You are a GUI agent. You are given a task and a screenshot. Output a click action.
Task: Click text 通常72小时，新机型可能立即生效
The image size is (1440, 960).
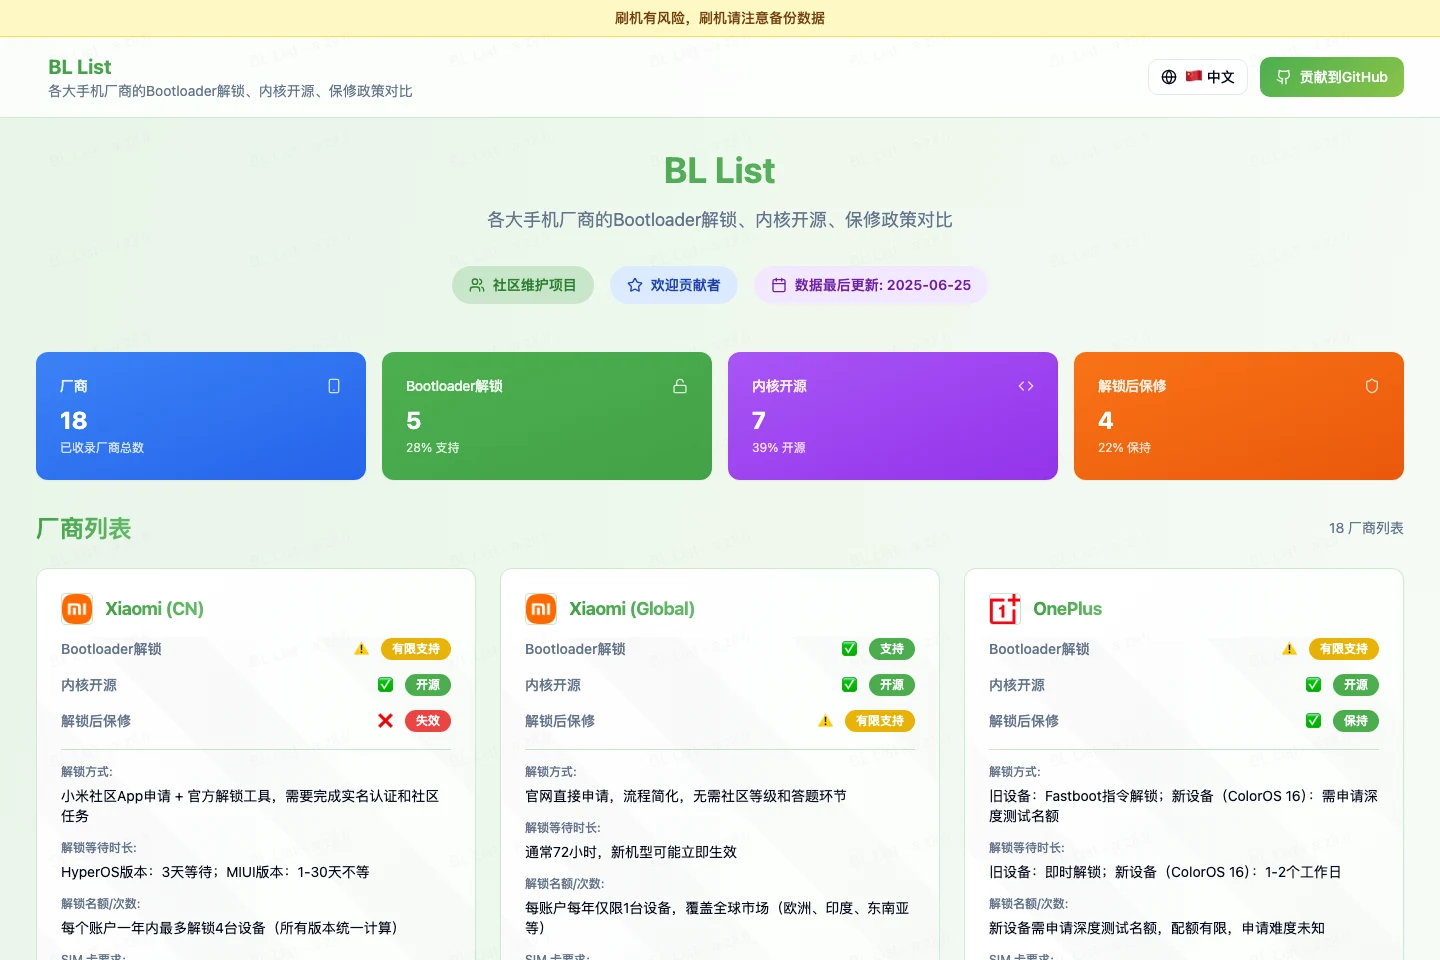631,852
